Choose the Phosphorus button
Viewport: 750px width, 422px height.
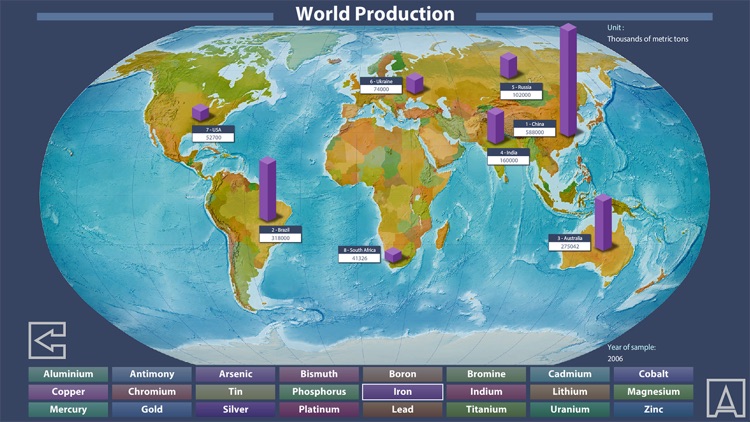tap(319, 392)
